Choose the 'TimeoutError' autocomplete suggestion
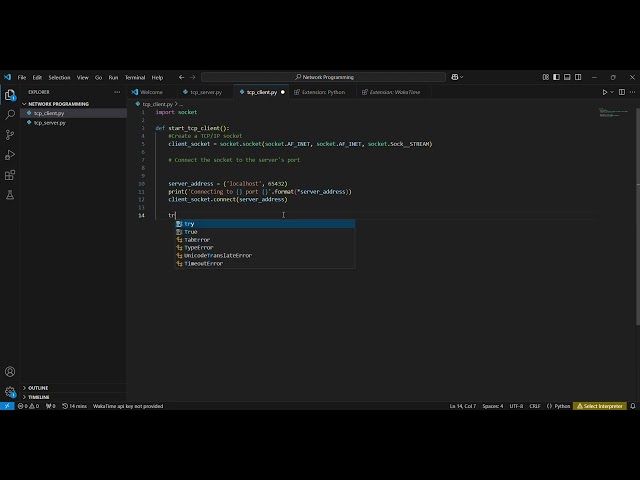 coord(265,264)
